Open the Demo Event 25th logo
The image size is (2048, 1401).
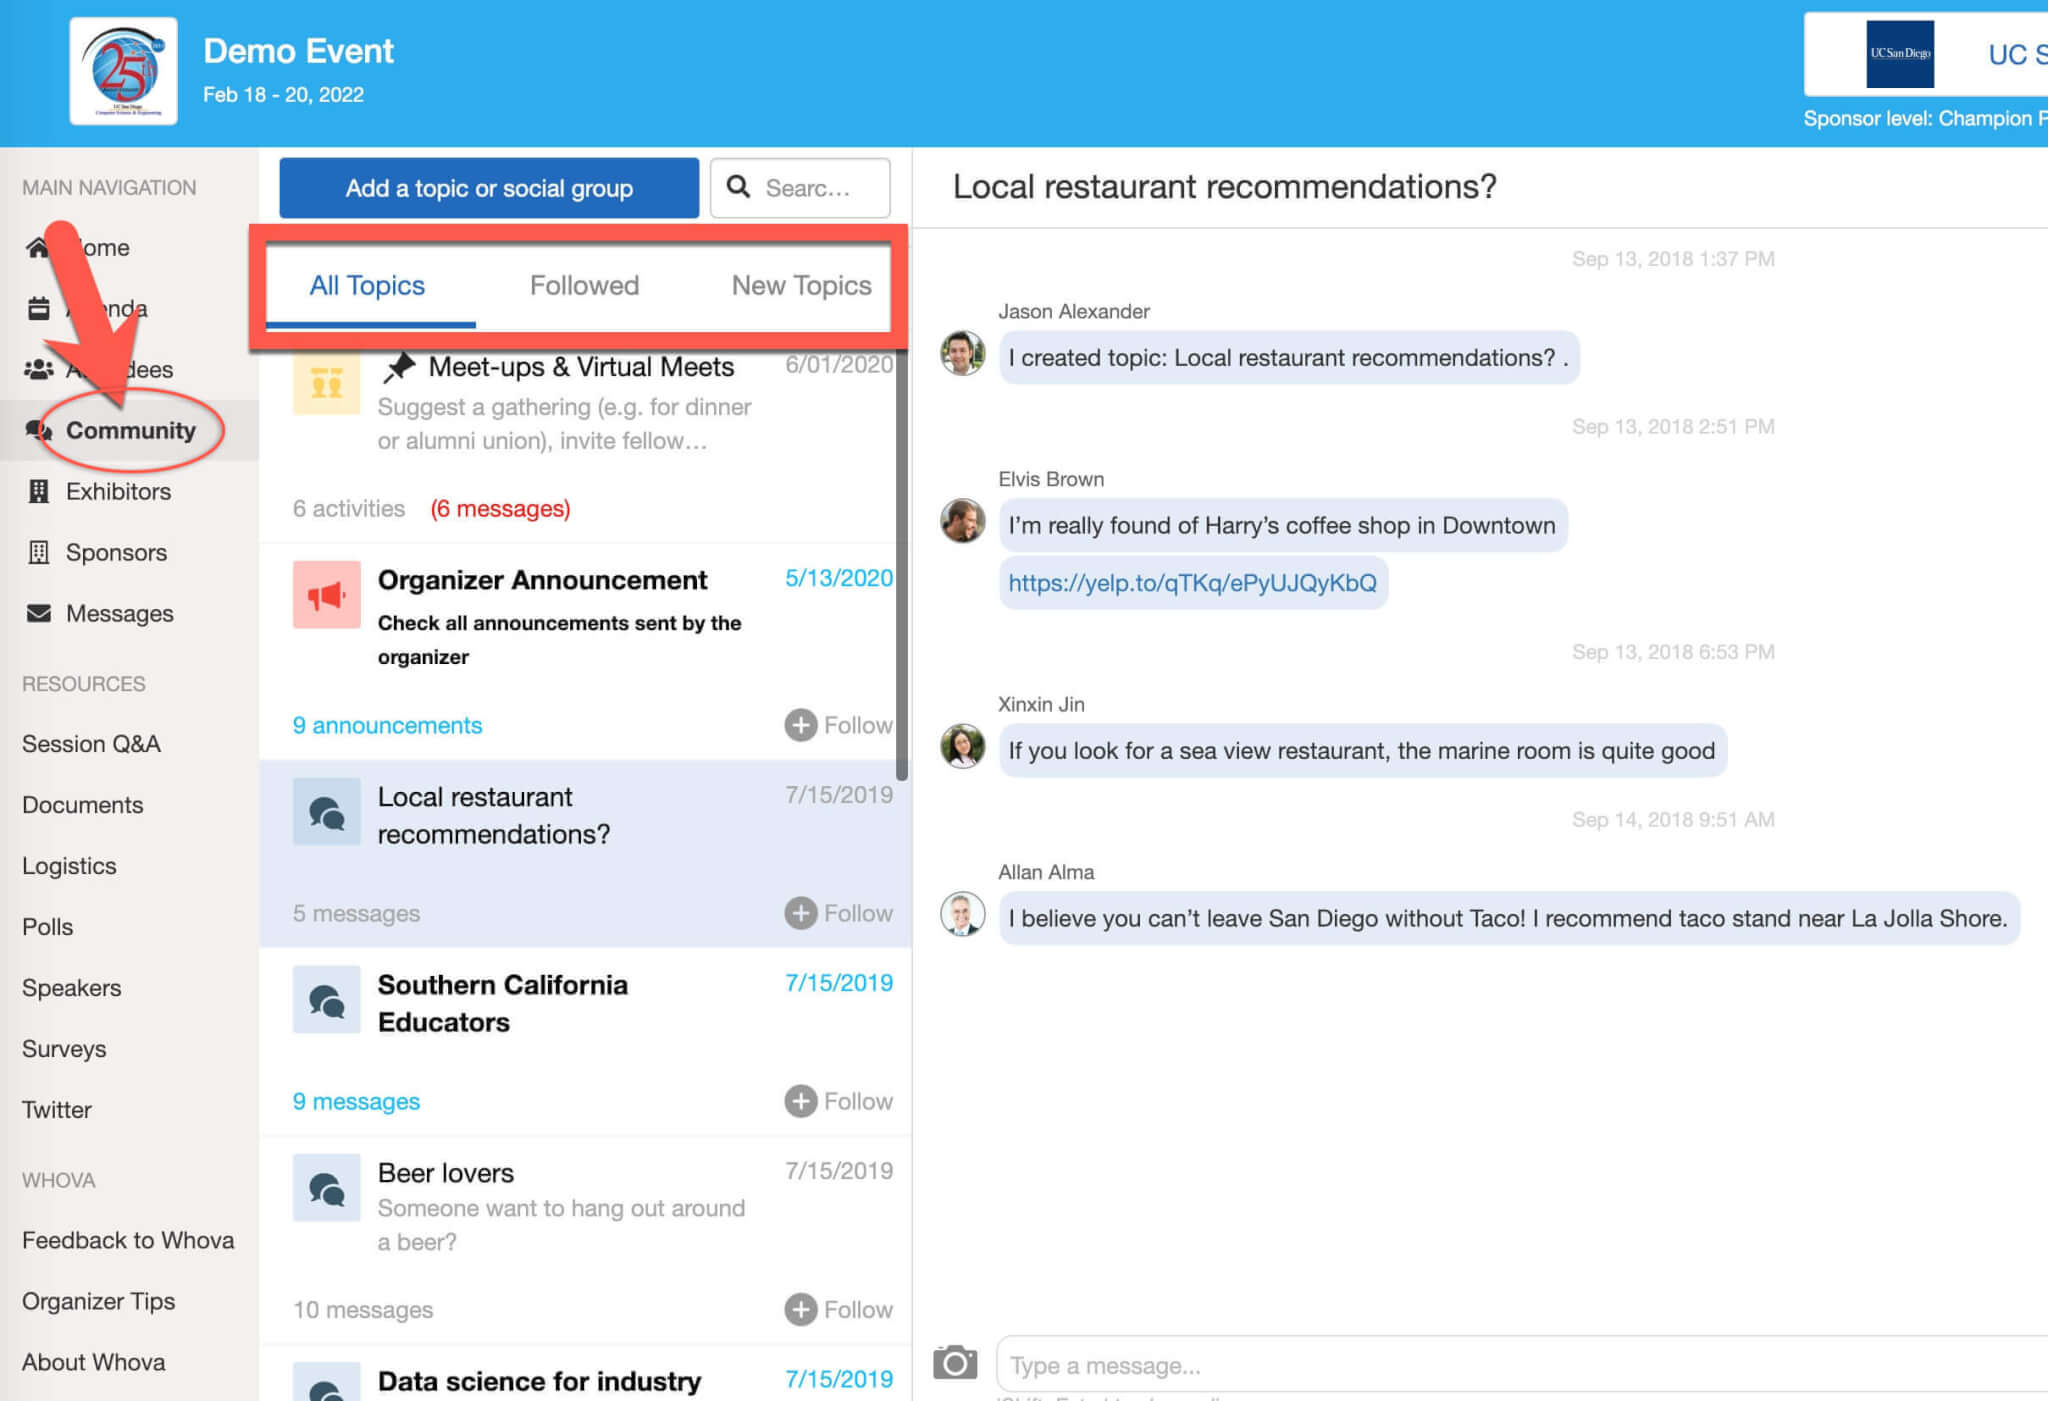(x=124, y=71)
